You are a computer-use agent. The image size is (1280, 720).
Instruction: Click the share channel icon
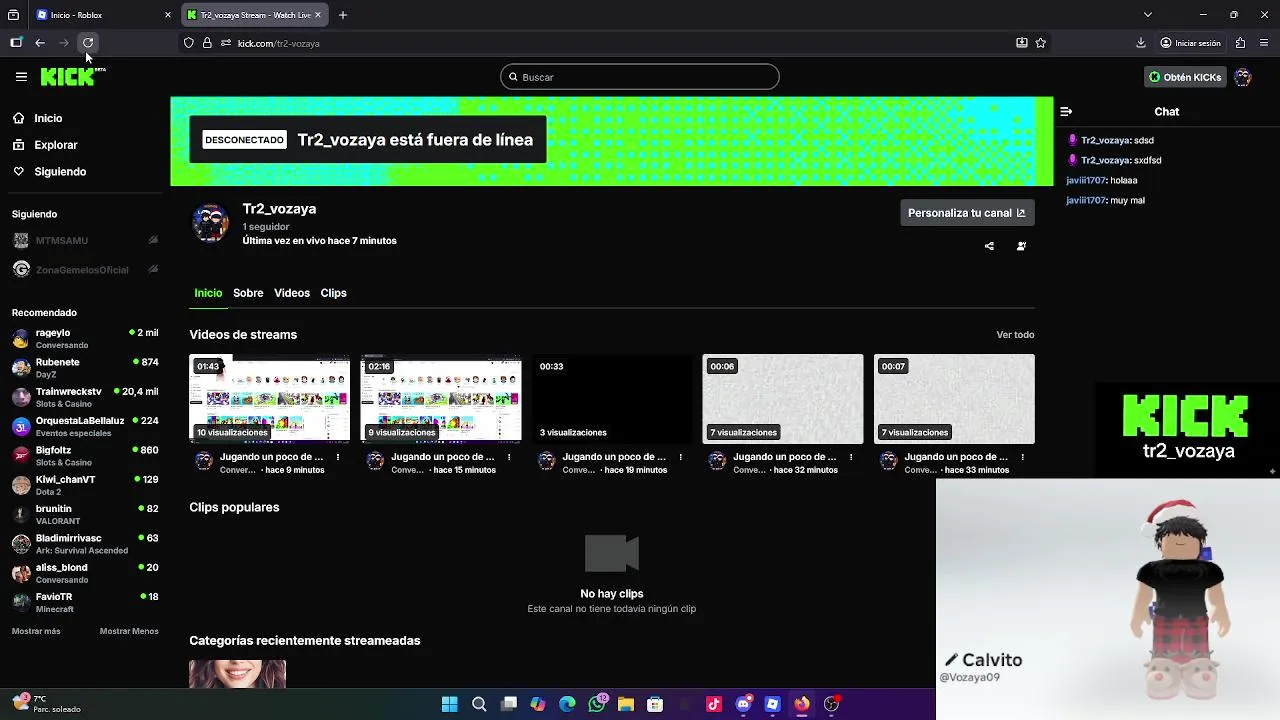(989, 246)
